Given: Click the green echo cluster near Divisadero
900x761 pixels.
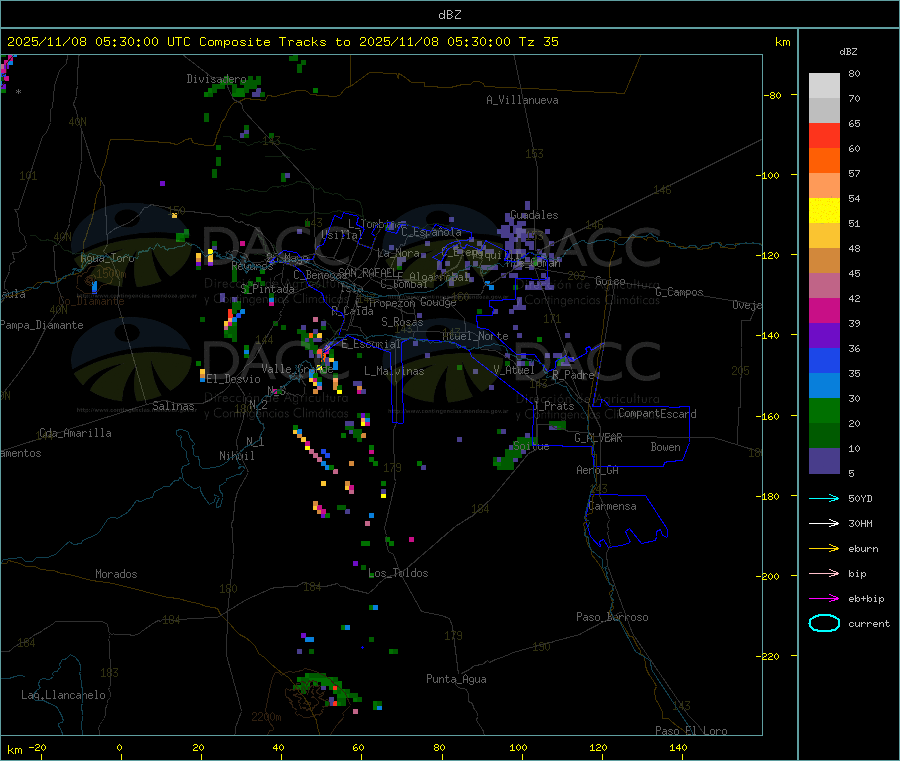Looking at the screenshot, I should coord(240,88).
